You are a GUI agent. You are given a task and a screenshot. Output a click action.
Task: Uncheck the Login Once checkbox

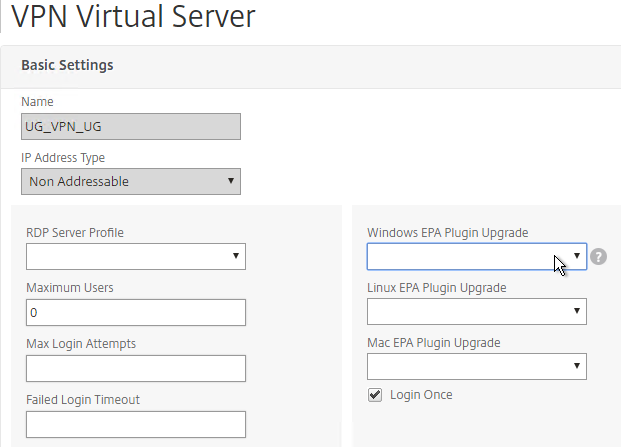point(375,395)
